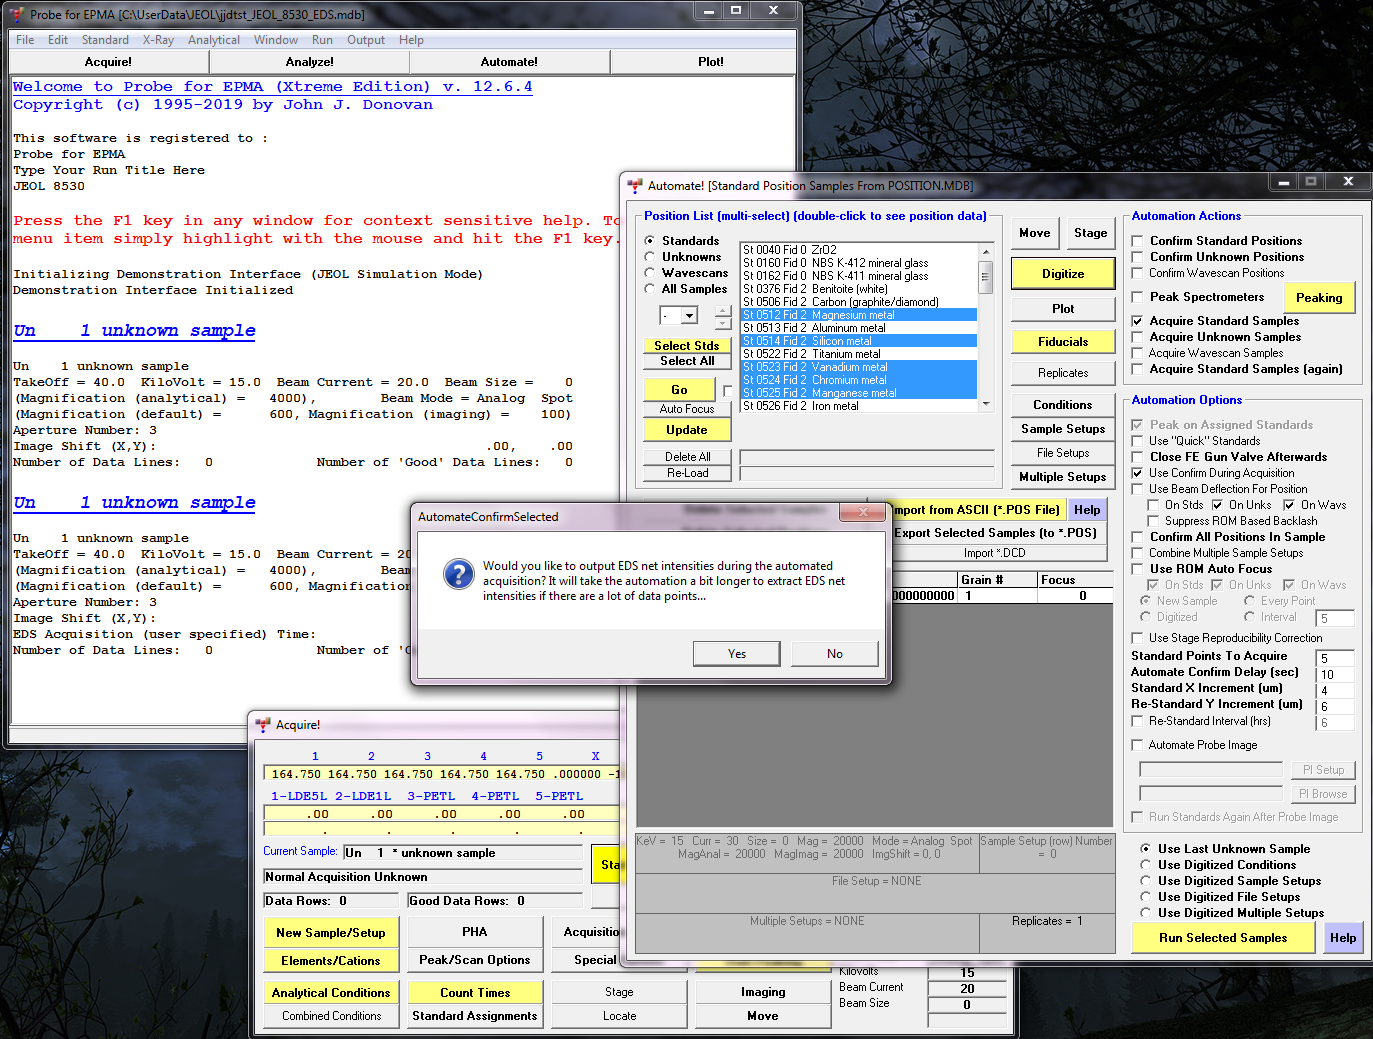Close the AutomateConfirmSelected dialog with the red X
The image size is (1373, 1039).
[x=861, y=513]
